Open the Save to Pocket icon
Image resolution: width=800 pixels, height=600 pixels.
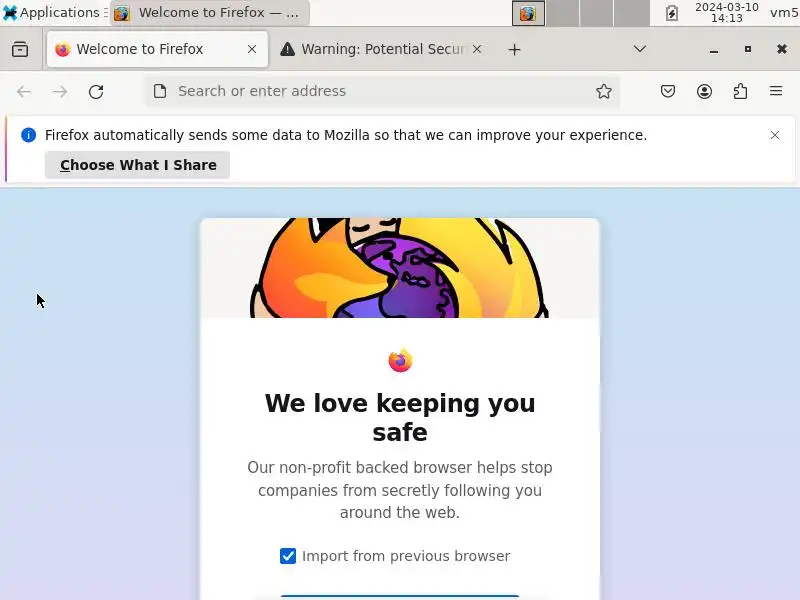668,91
